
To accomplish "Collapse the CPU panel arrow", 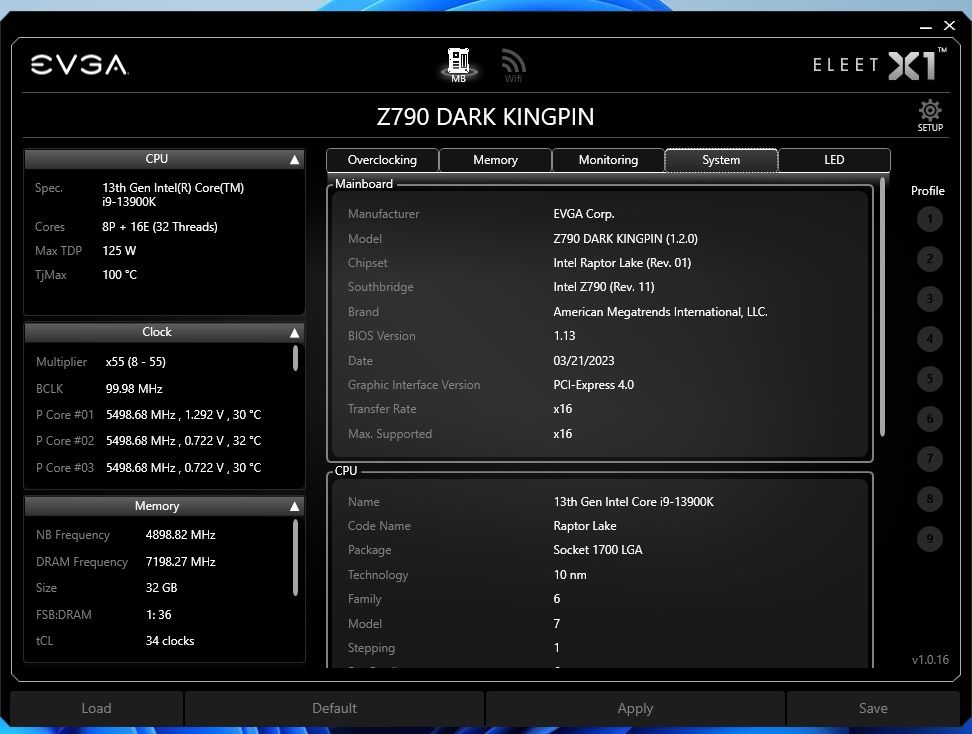I will tap(294, 160).
